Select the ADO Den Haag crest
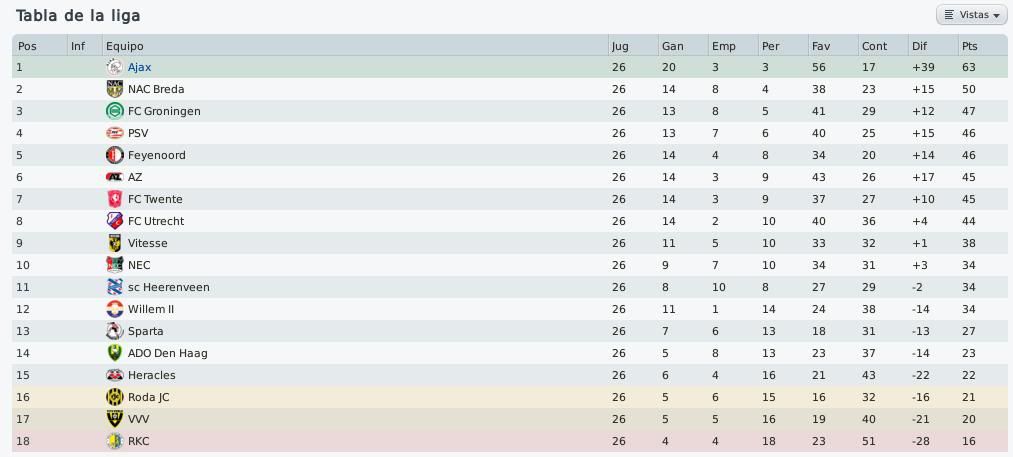 coord(114,352)
